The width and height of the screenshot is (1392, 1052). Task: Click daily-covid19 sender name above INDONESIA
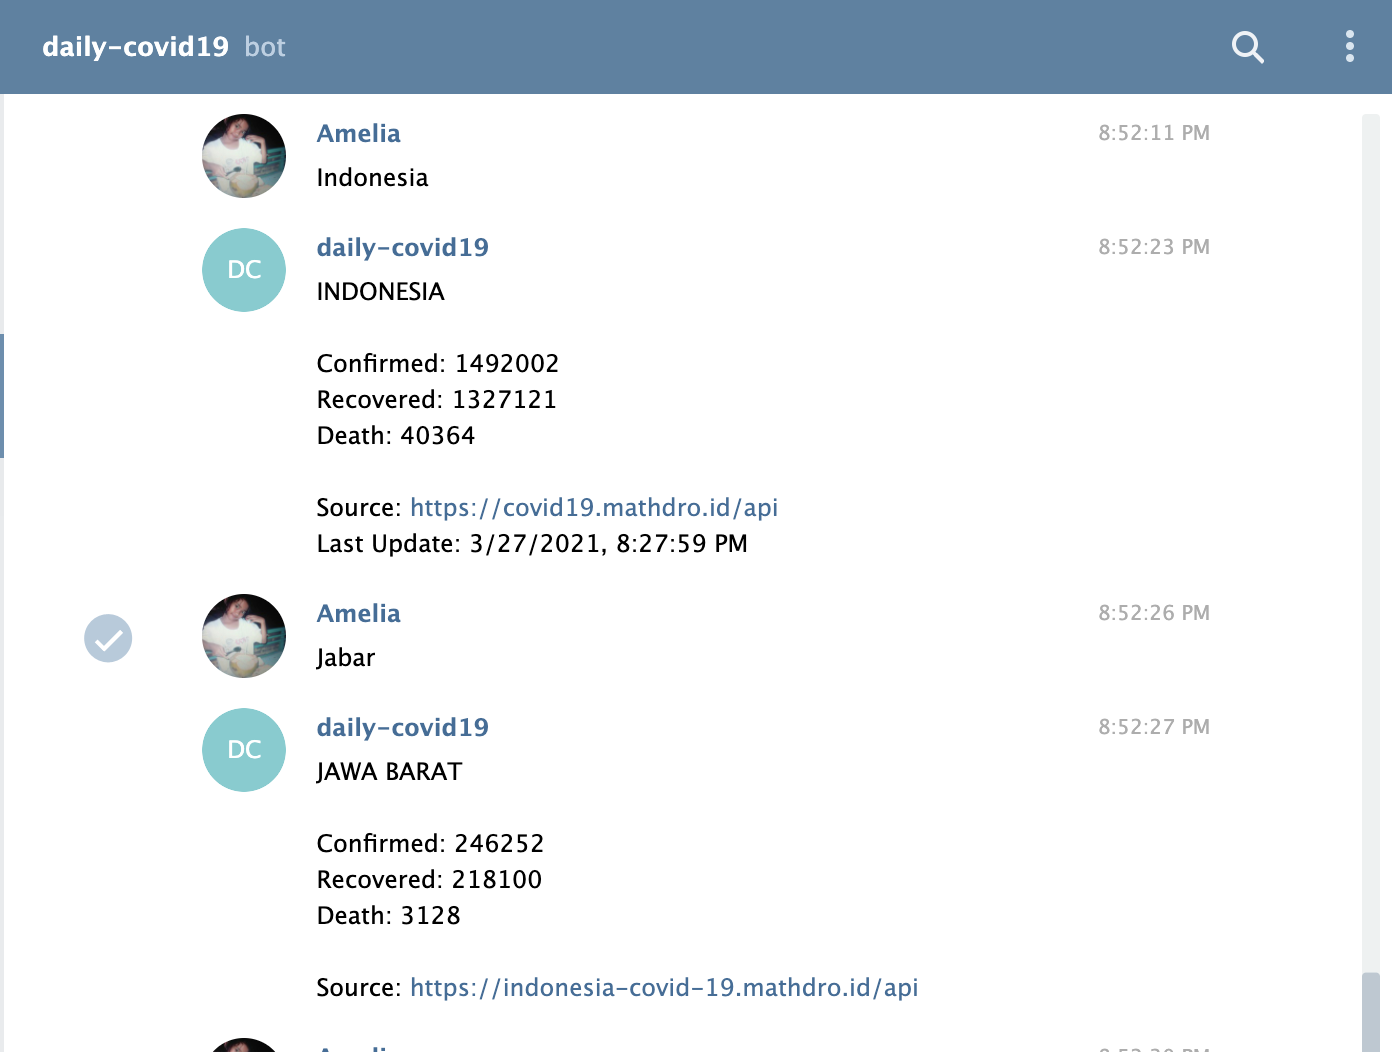[x=402, y=247]
